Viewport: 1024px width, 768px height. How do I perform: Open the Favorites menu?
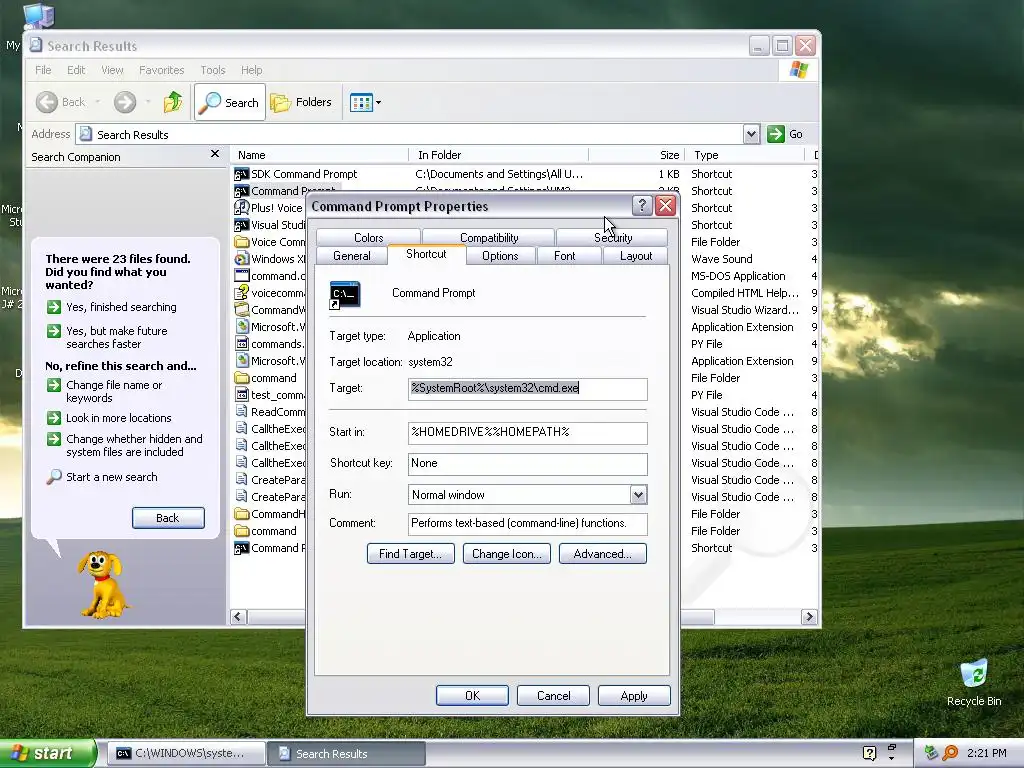(161, 70)
